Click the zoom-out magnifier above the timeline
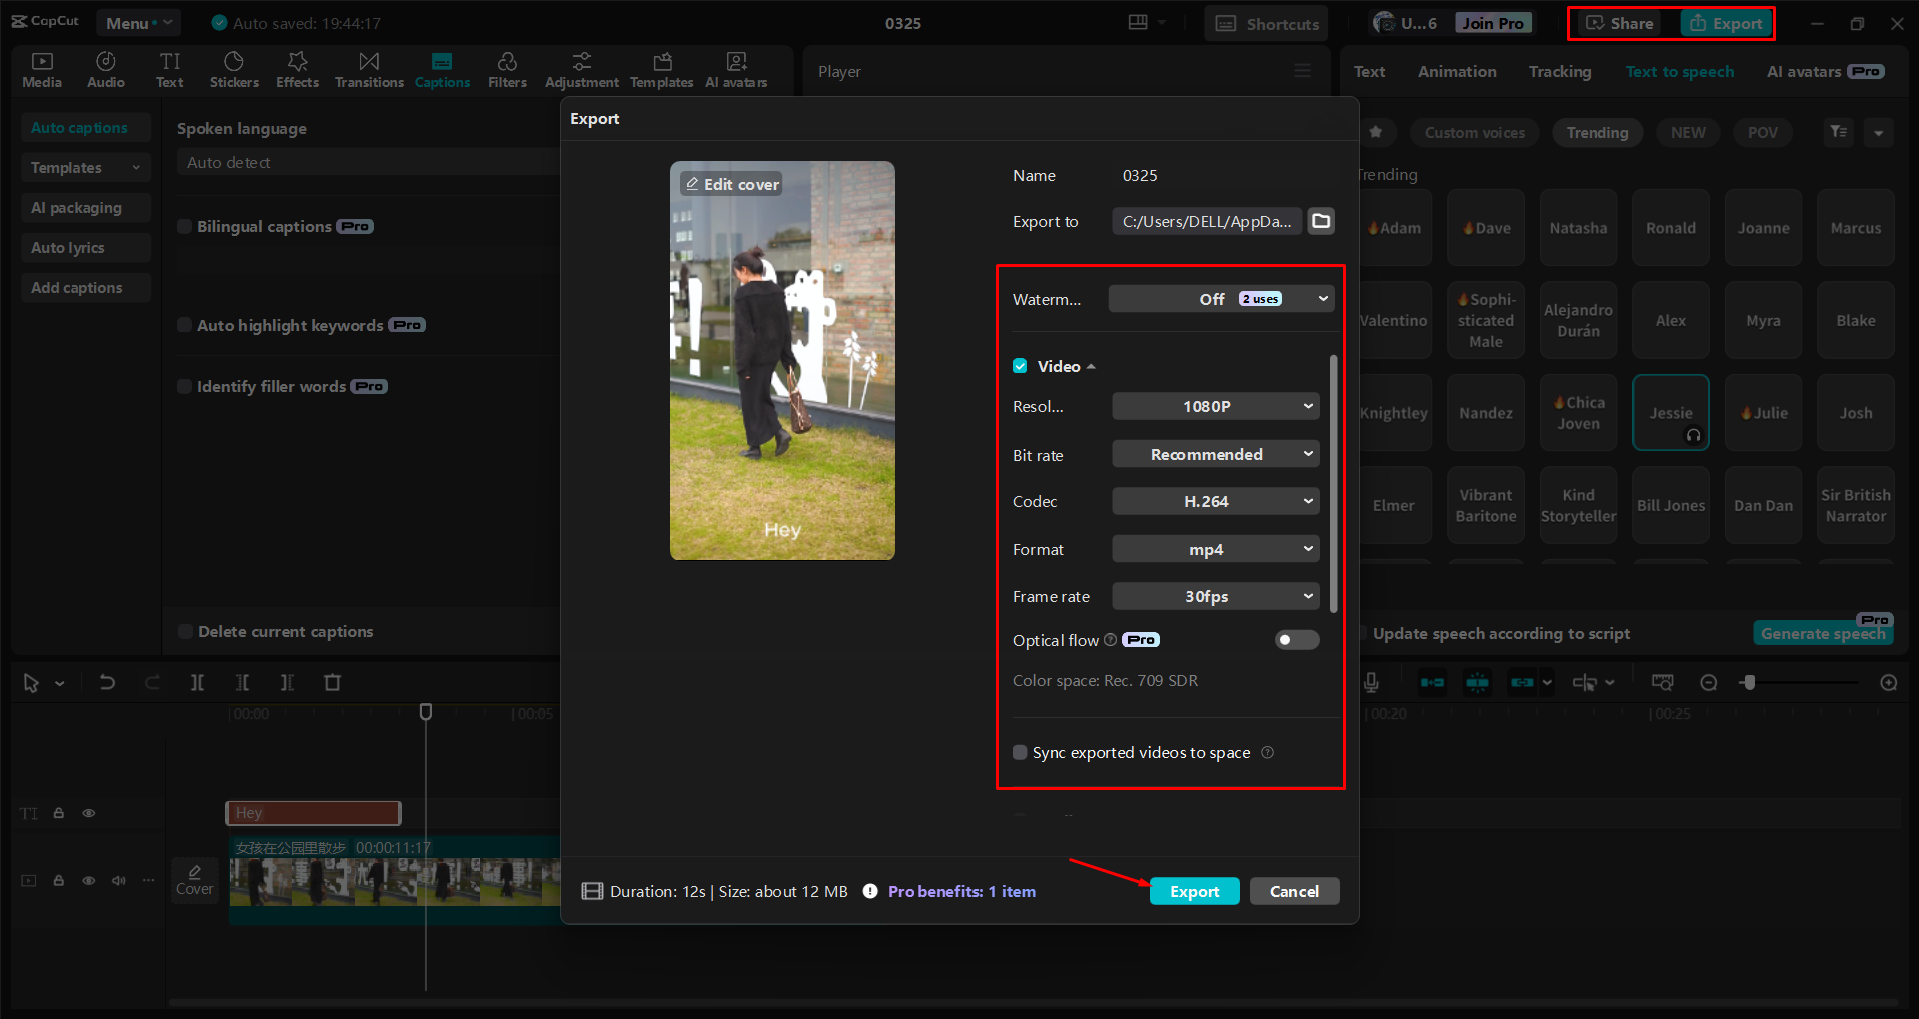Viewport: 1919px width, 1019px height. [1709, 682]
